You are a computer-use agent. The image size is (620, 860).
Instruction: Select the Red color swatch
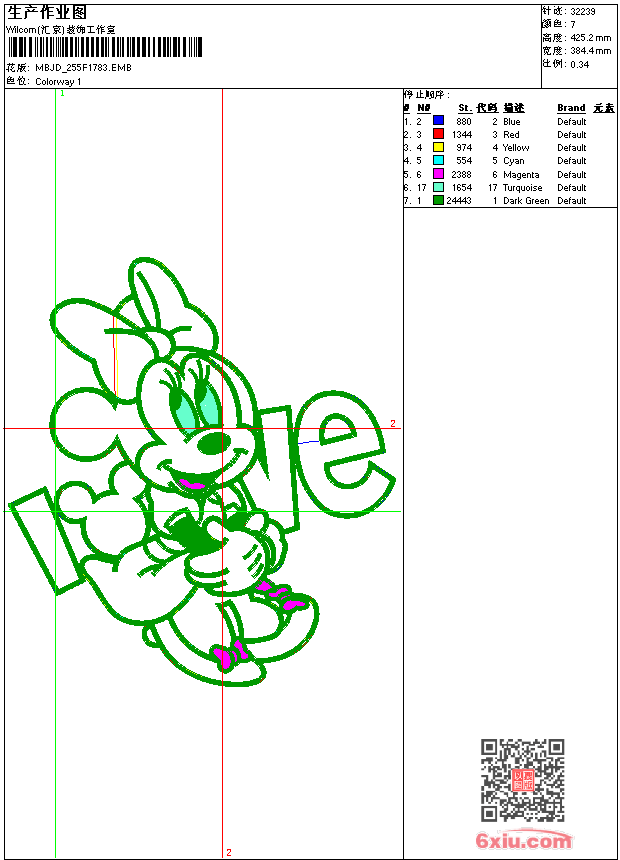(438, 133)
